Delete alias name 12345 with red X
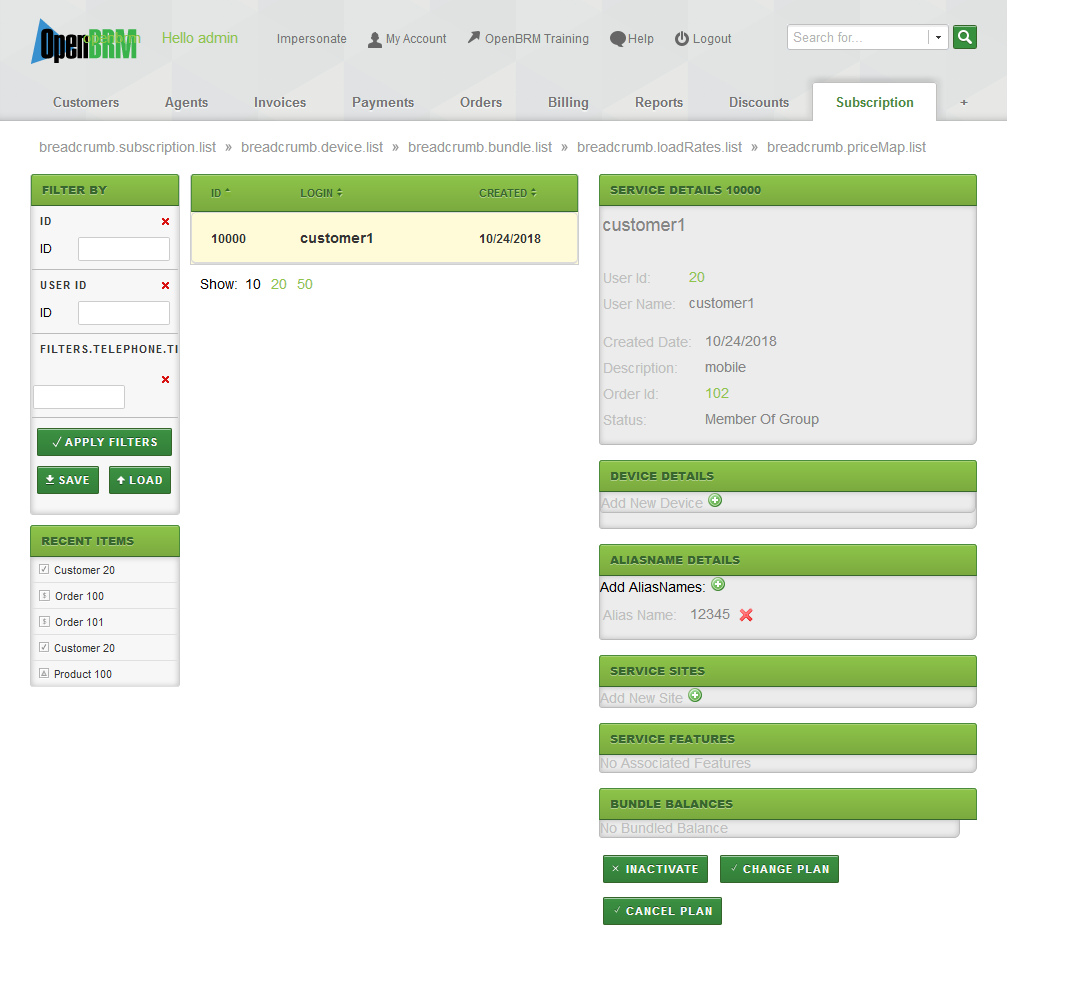The height and width of the screenshot is (991, 1067). (746, 615)
